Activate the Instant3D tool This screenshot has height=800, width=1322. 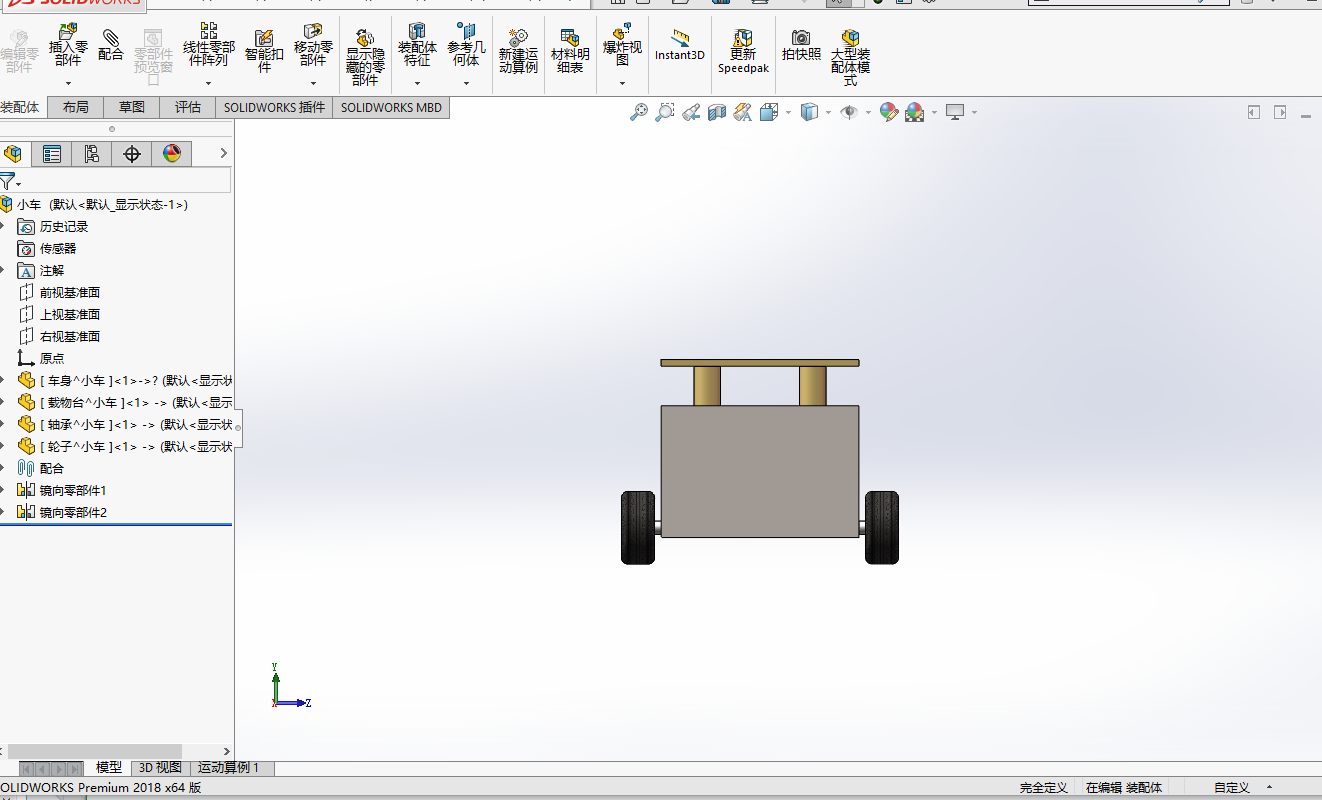pos(680,45)
